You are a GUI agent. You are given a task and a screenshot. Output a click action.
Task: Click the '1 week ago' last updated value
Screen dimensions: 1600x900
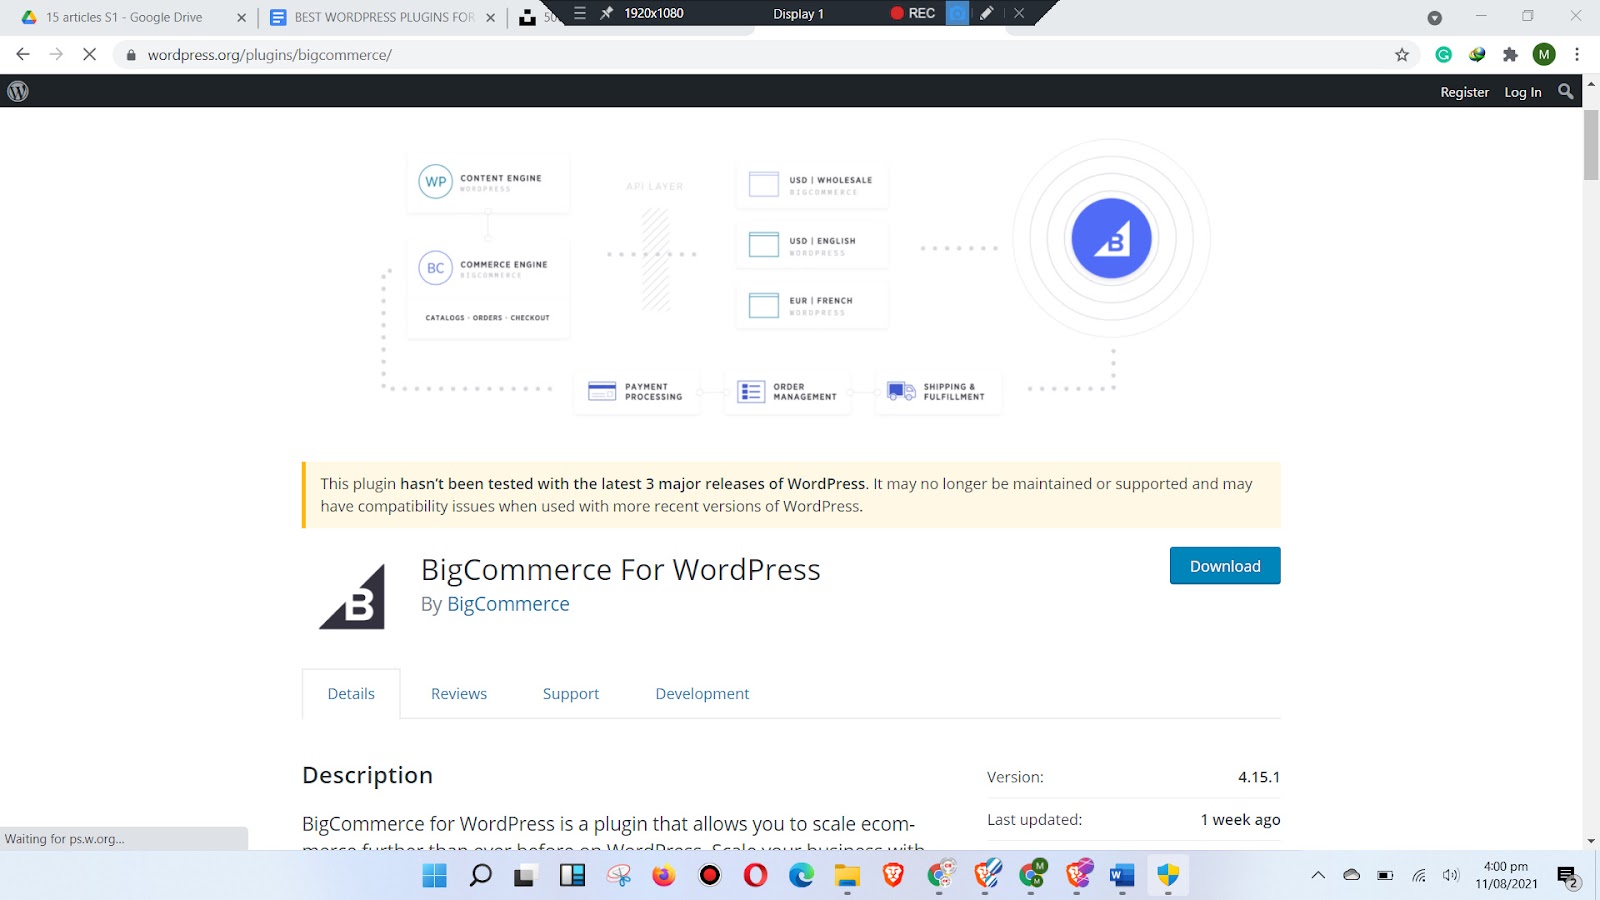click(x=1240, y=820)
